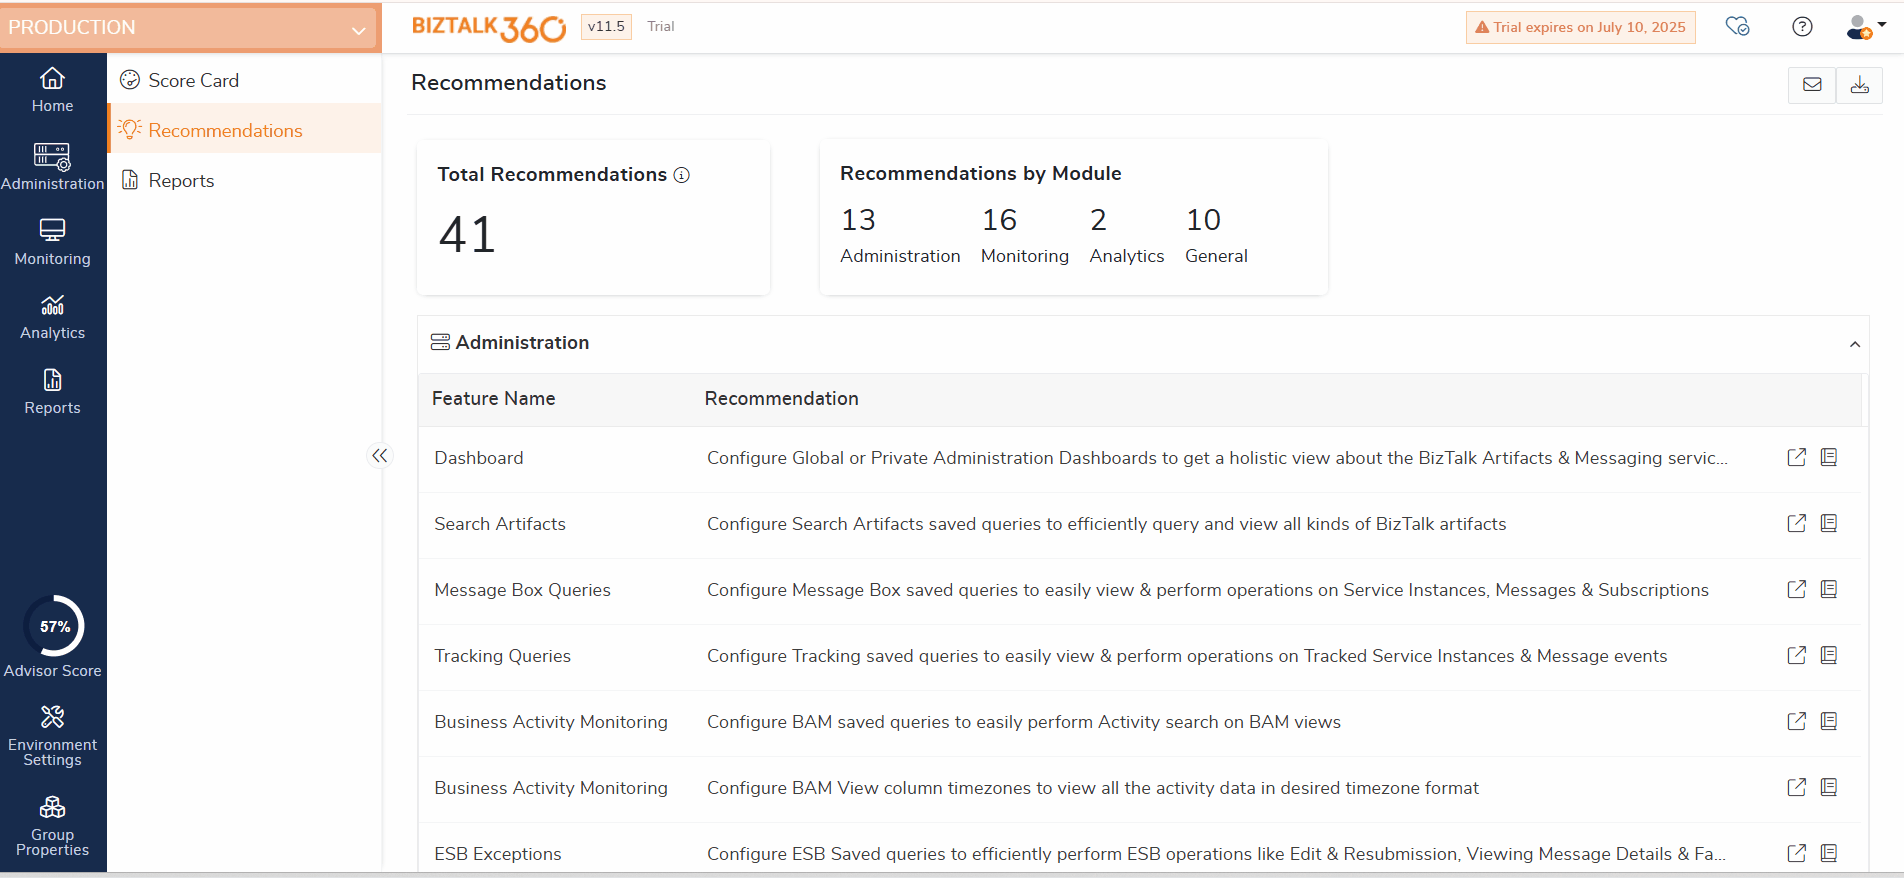Collapse the side navigation panel

379,456
